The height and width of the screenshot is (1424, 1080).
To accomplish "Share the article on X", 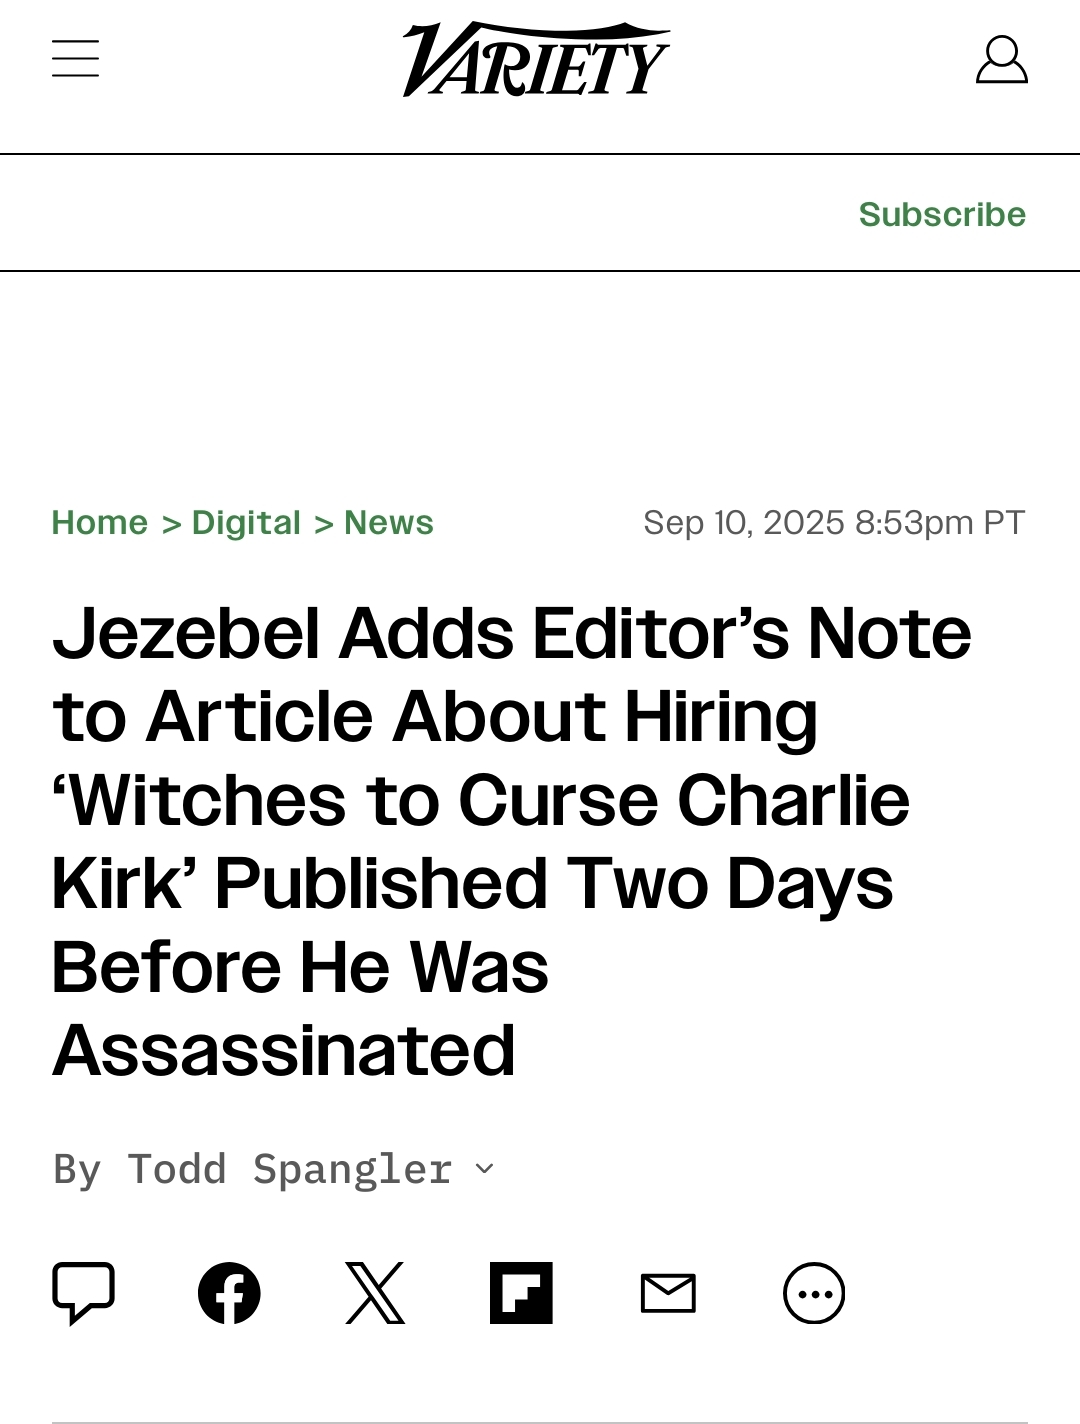I will [x=375, y=1293].
